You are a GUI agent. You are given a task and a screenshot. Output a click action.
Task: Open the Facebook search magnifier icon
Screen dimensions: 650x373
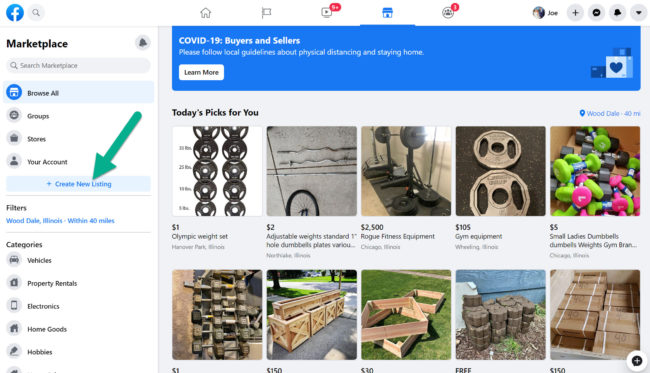[x=36, y=13]
